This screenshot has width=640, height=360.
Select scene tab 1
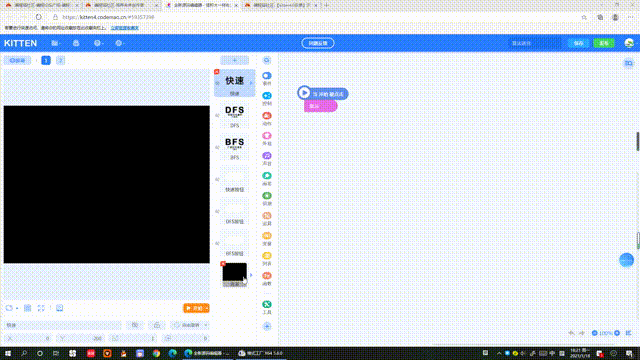(46, 60)
